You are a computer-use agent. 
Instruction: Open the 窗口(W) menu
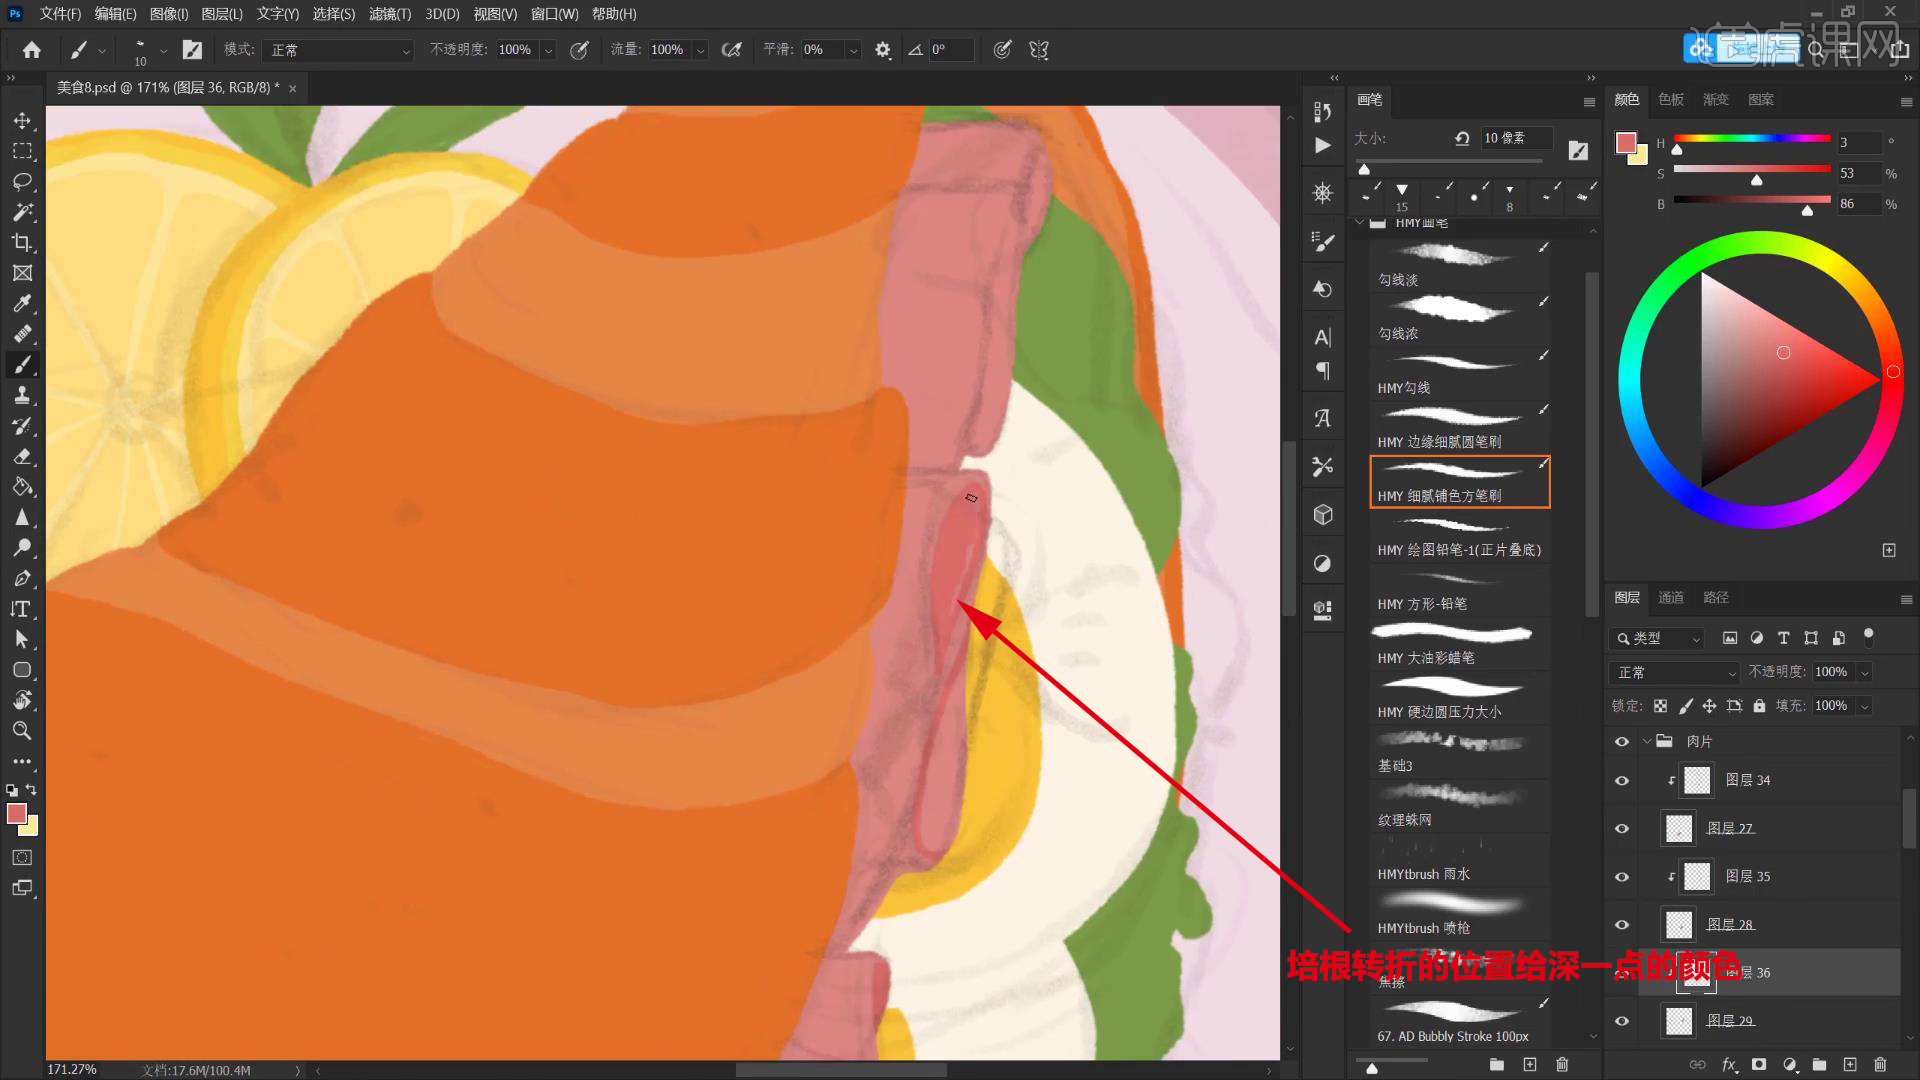coord(554,14)
